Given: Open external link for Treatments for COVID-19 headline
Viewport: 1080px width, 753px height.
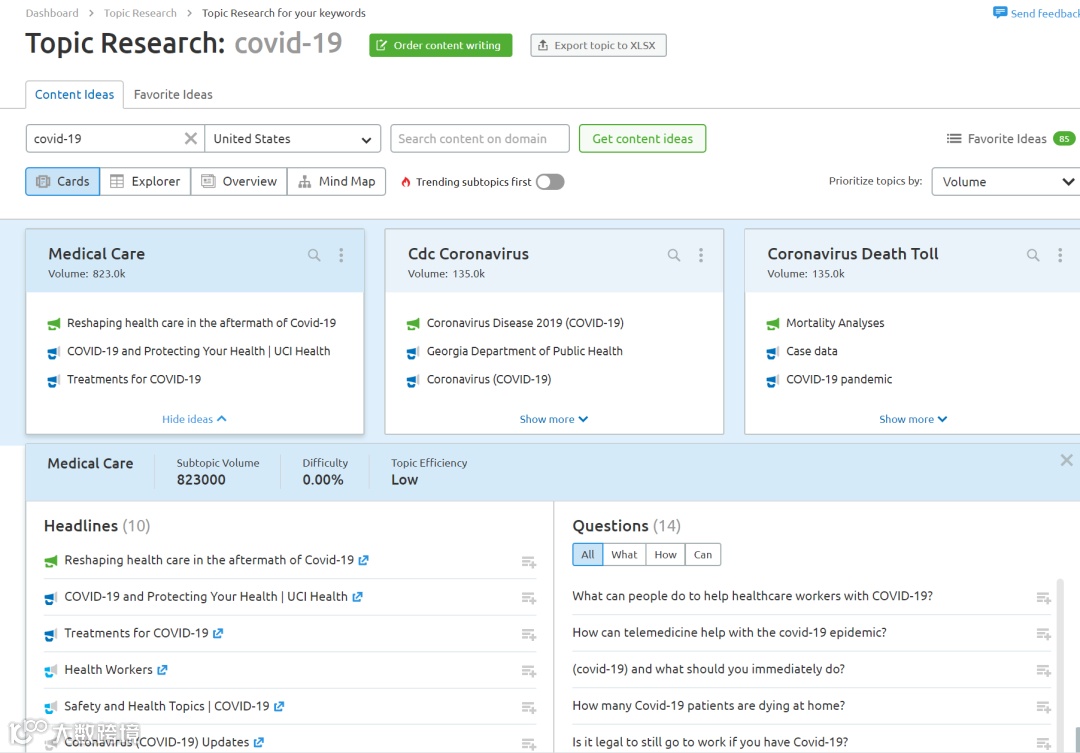Looking at the screenshot, I should [218, 633].
